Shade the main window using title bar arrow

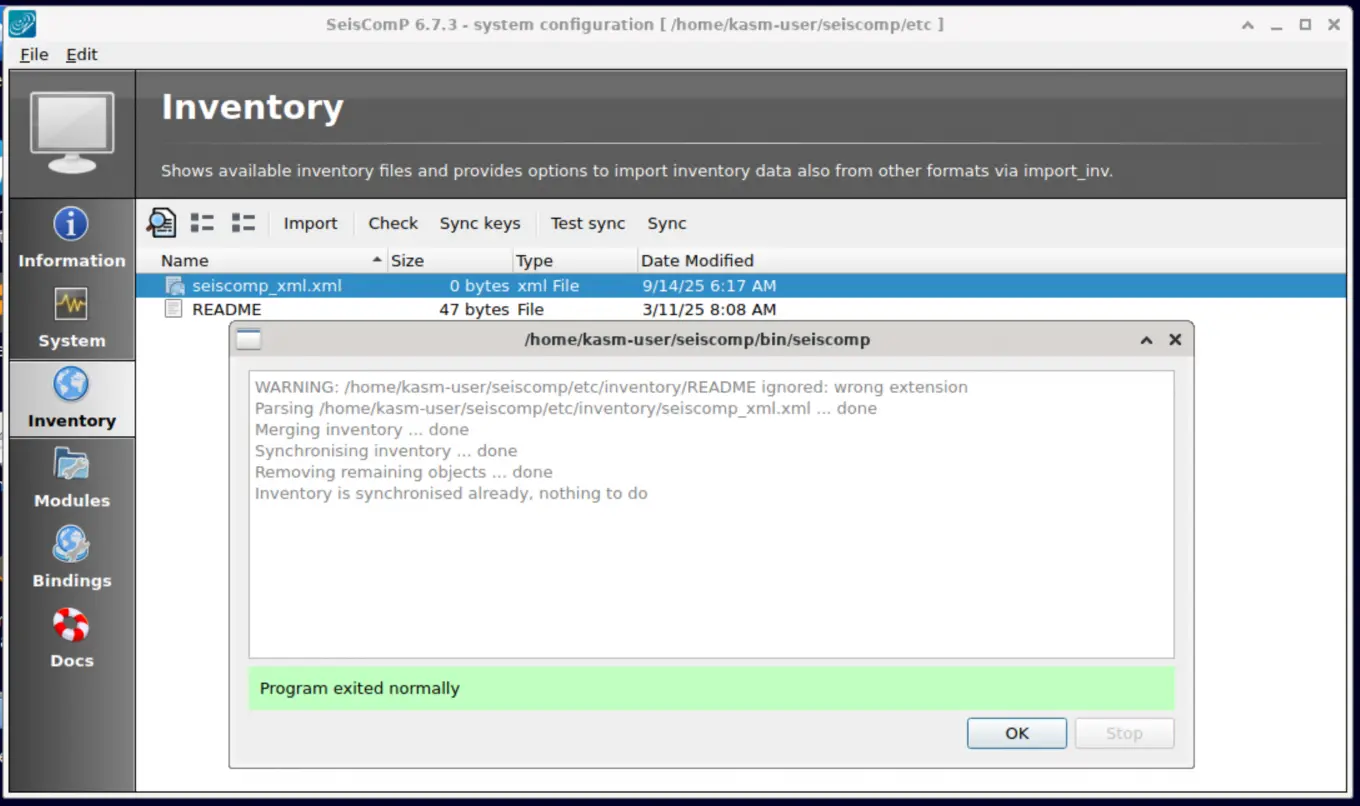click(1248, 25)
